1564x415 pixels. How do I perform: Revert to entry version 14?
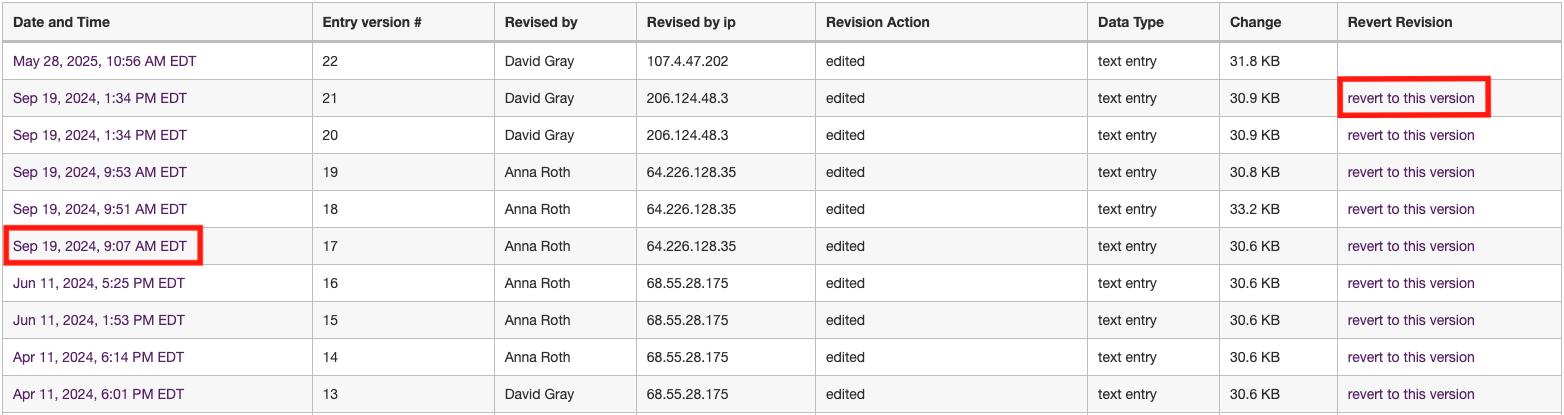1411,357
